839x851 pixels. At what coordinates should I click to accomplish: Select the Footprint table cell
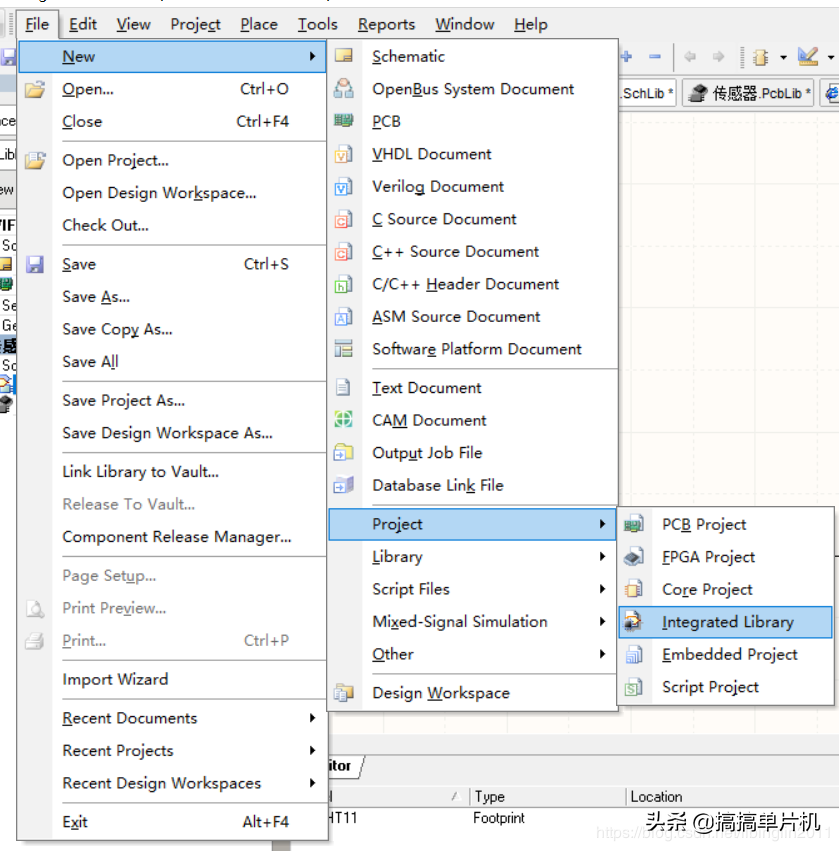(x=499, y=818)
